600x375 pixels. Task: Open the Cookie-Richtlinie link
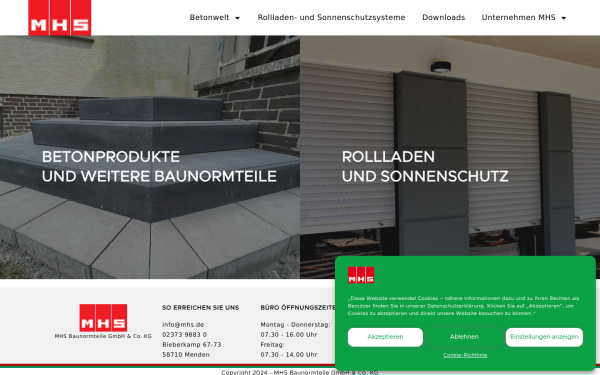(x=465, y=355)
